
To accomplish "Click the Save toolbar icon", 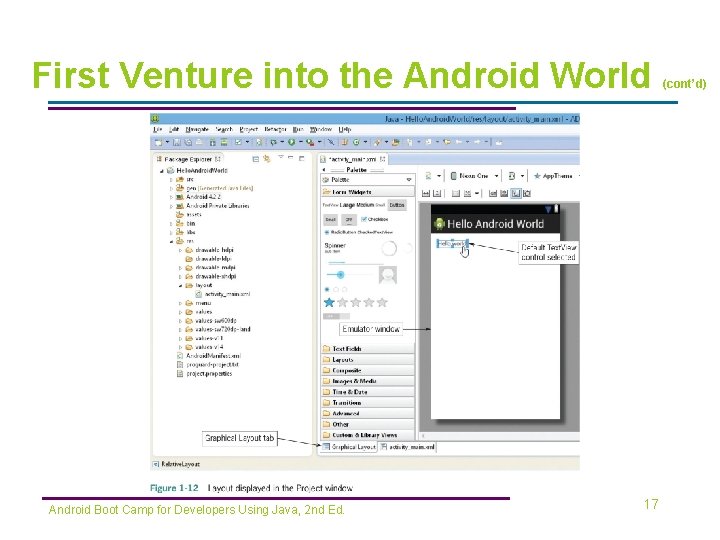I will (176, 142).
